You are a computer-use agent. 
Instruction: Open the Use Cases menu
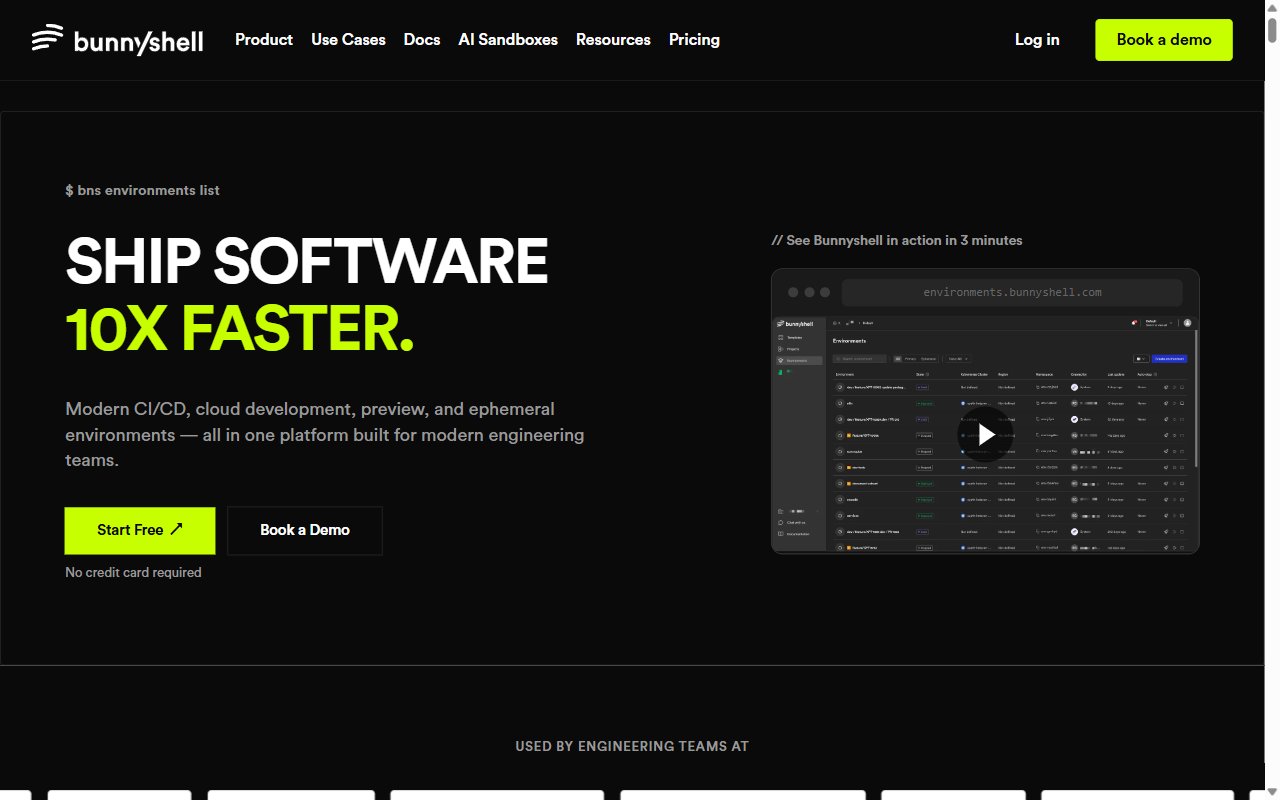348,40
